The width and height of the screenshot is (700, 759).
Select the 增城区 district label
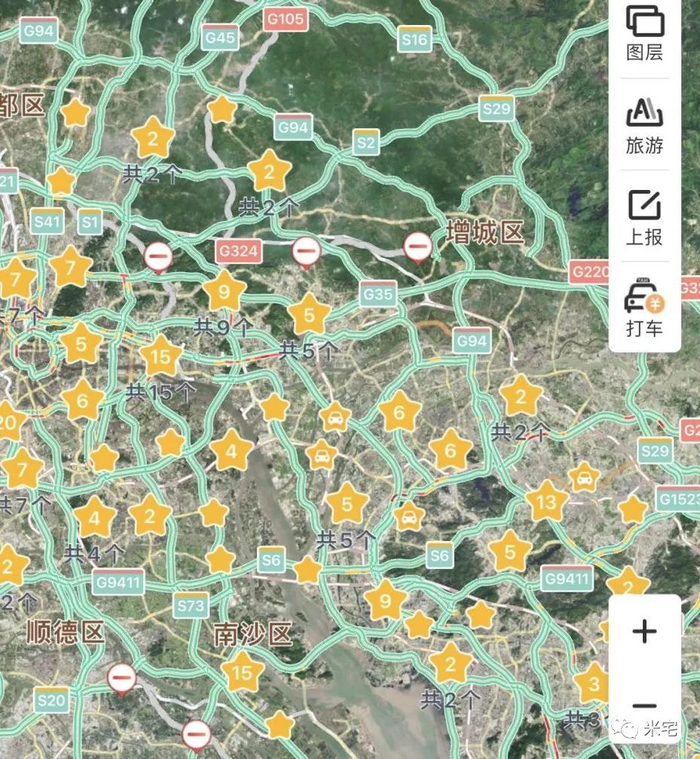(485, 232)
